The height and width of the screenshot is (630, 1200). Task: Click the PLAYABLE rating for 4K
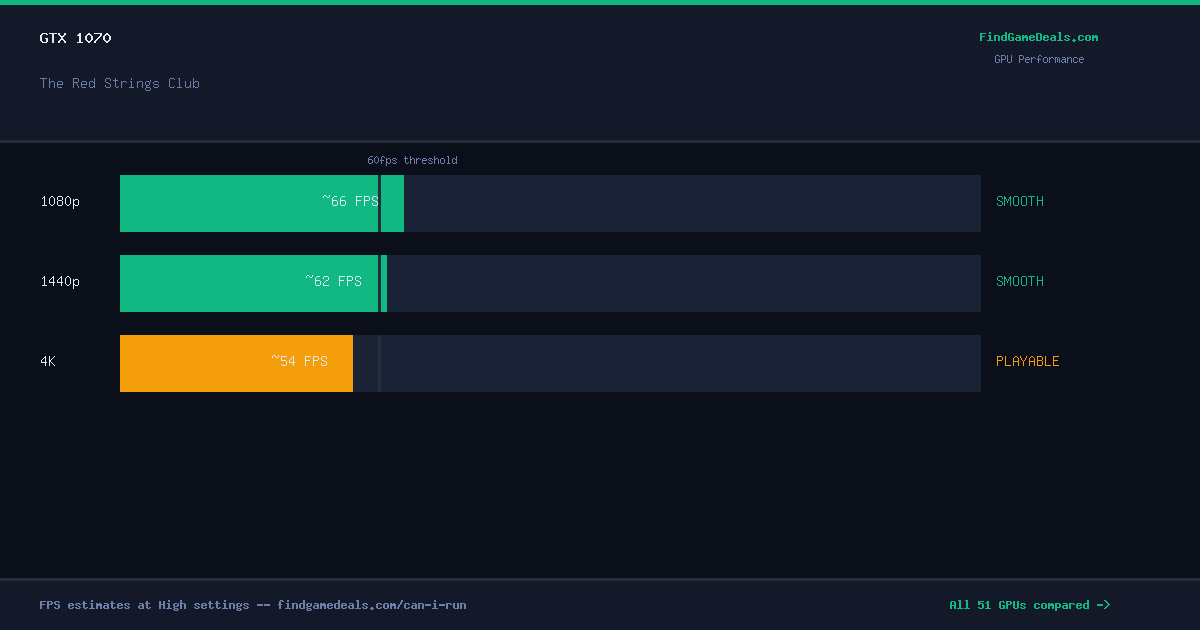point(1028,361)
